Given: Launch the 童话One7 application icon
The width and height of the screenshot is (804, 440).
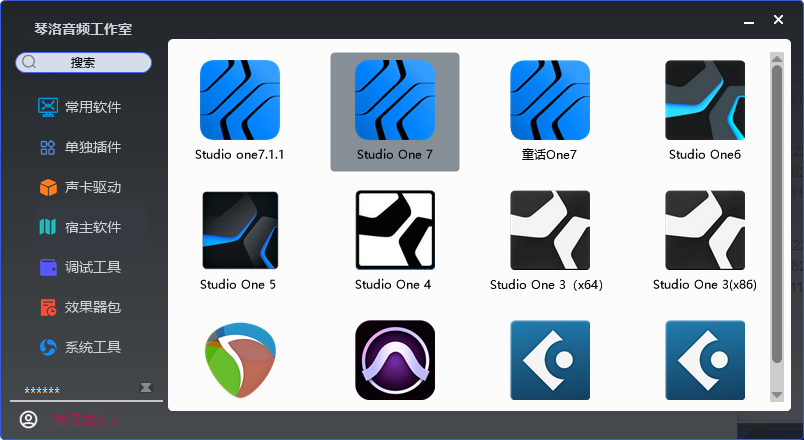Looking at the screenshot, I should pyautogui.click(x=550, y=100).
